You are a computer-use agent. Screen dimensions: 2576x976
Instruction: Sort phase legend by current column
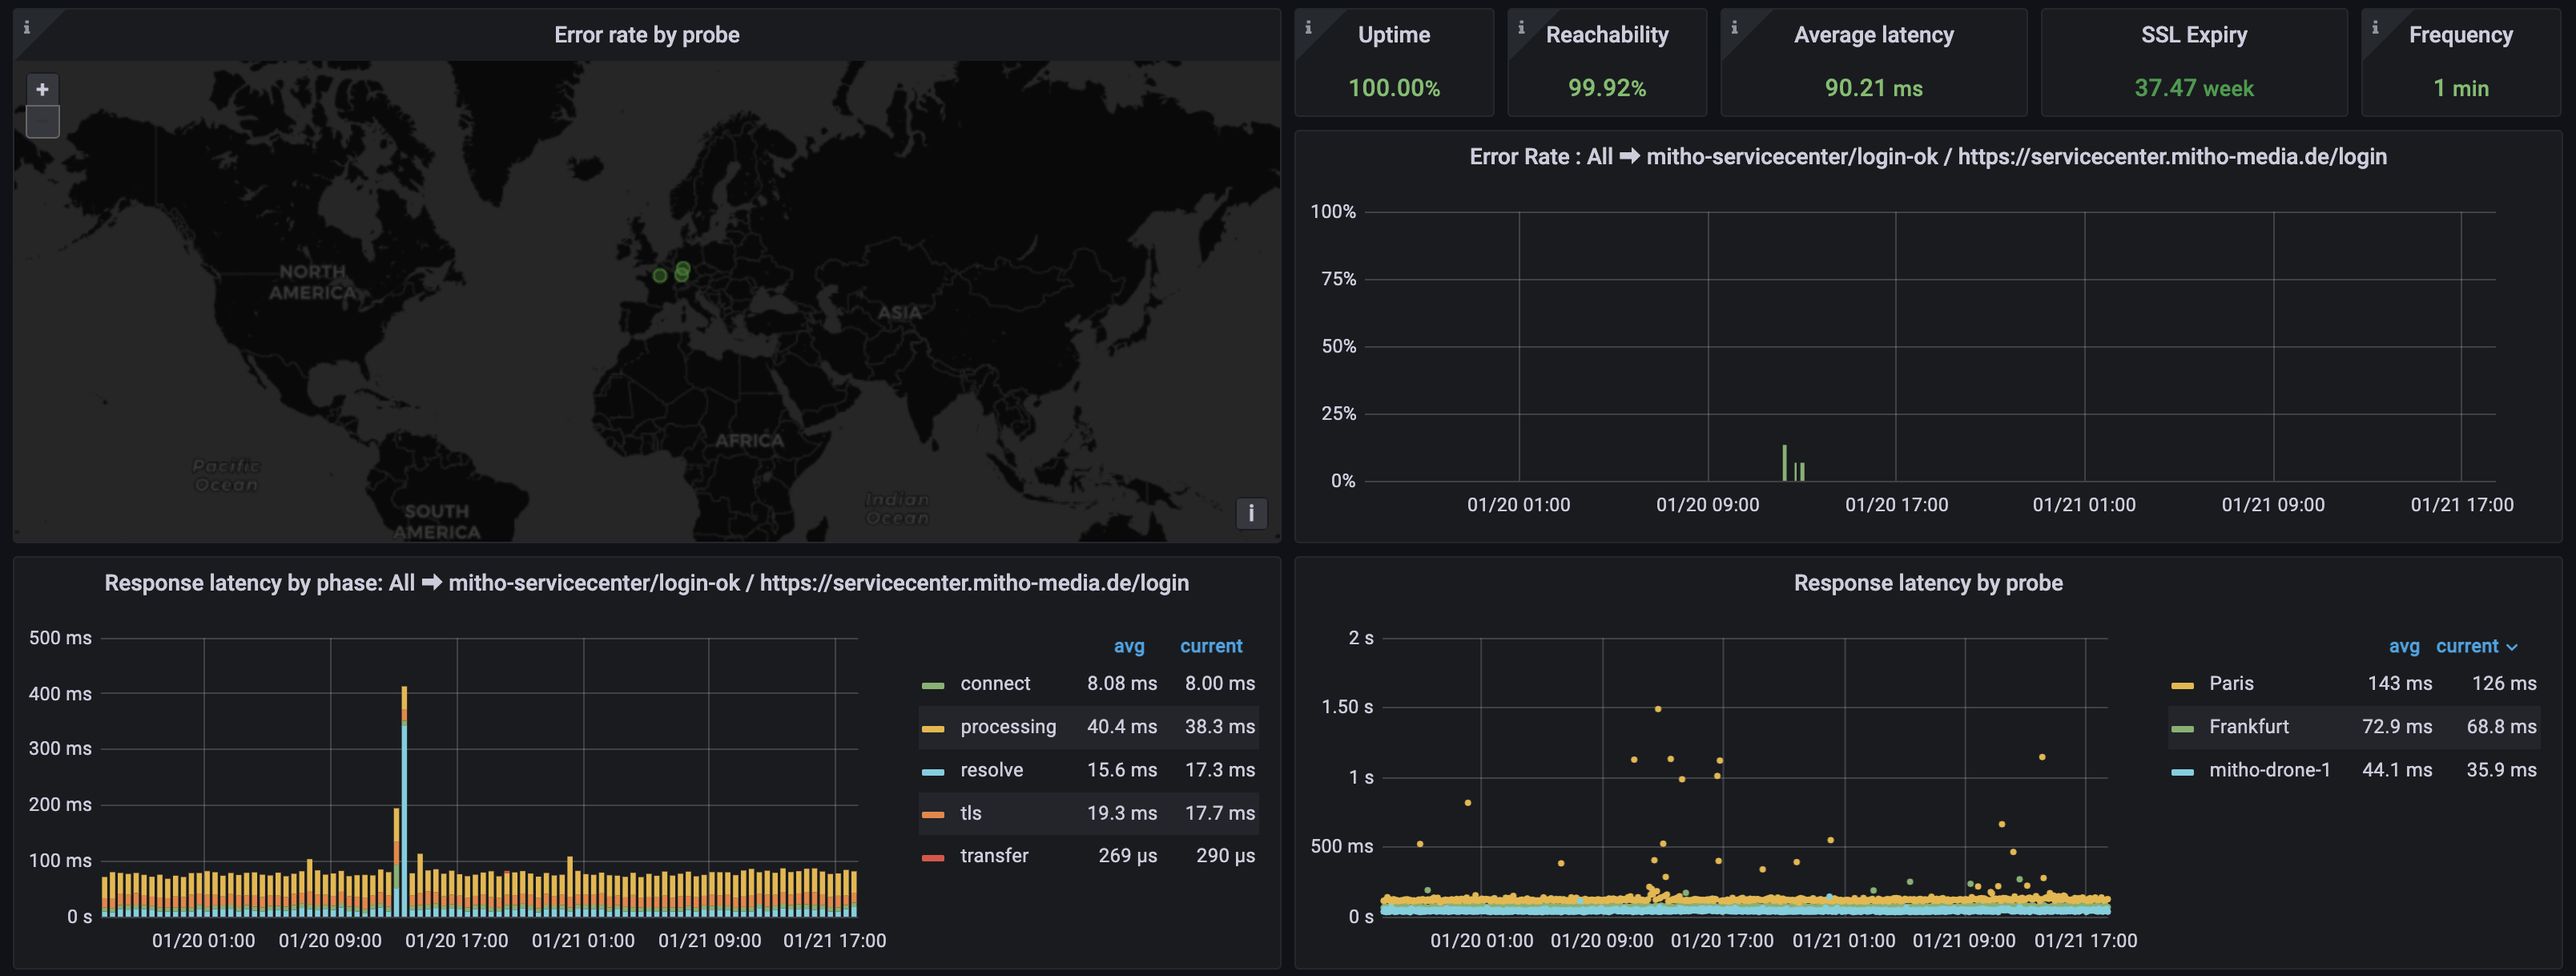[1211, 646]
